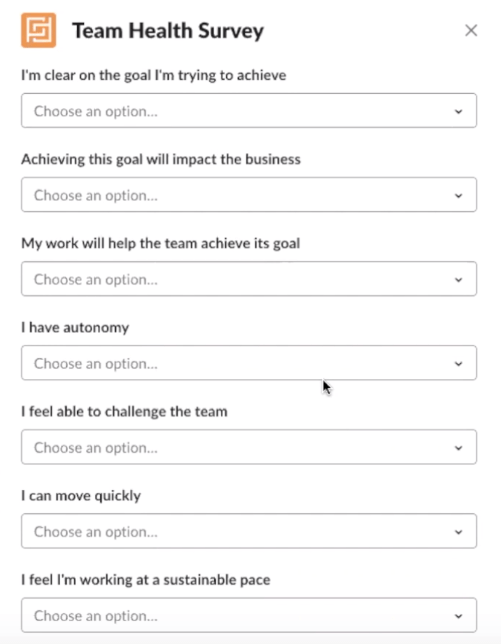
Task: Click the chevron arrow in the autonomy select box
Action: 458,364
